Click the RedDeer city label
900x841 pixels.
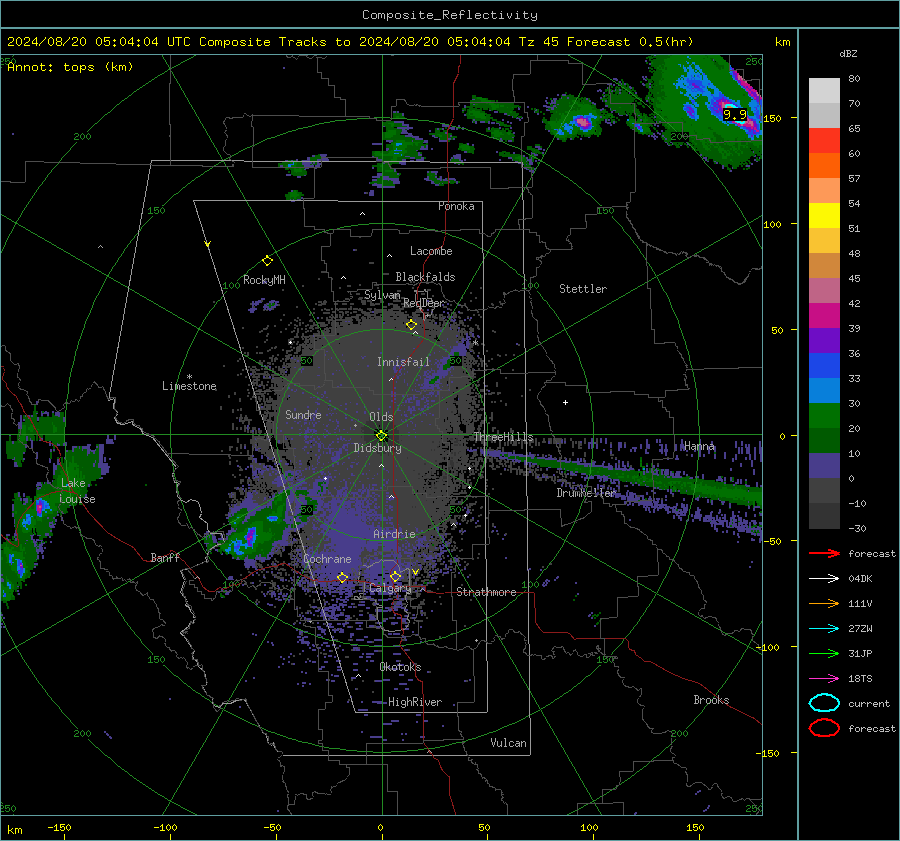(424, 303)
